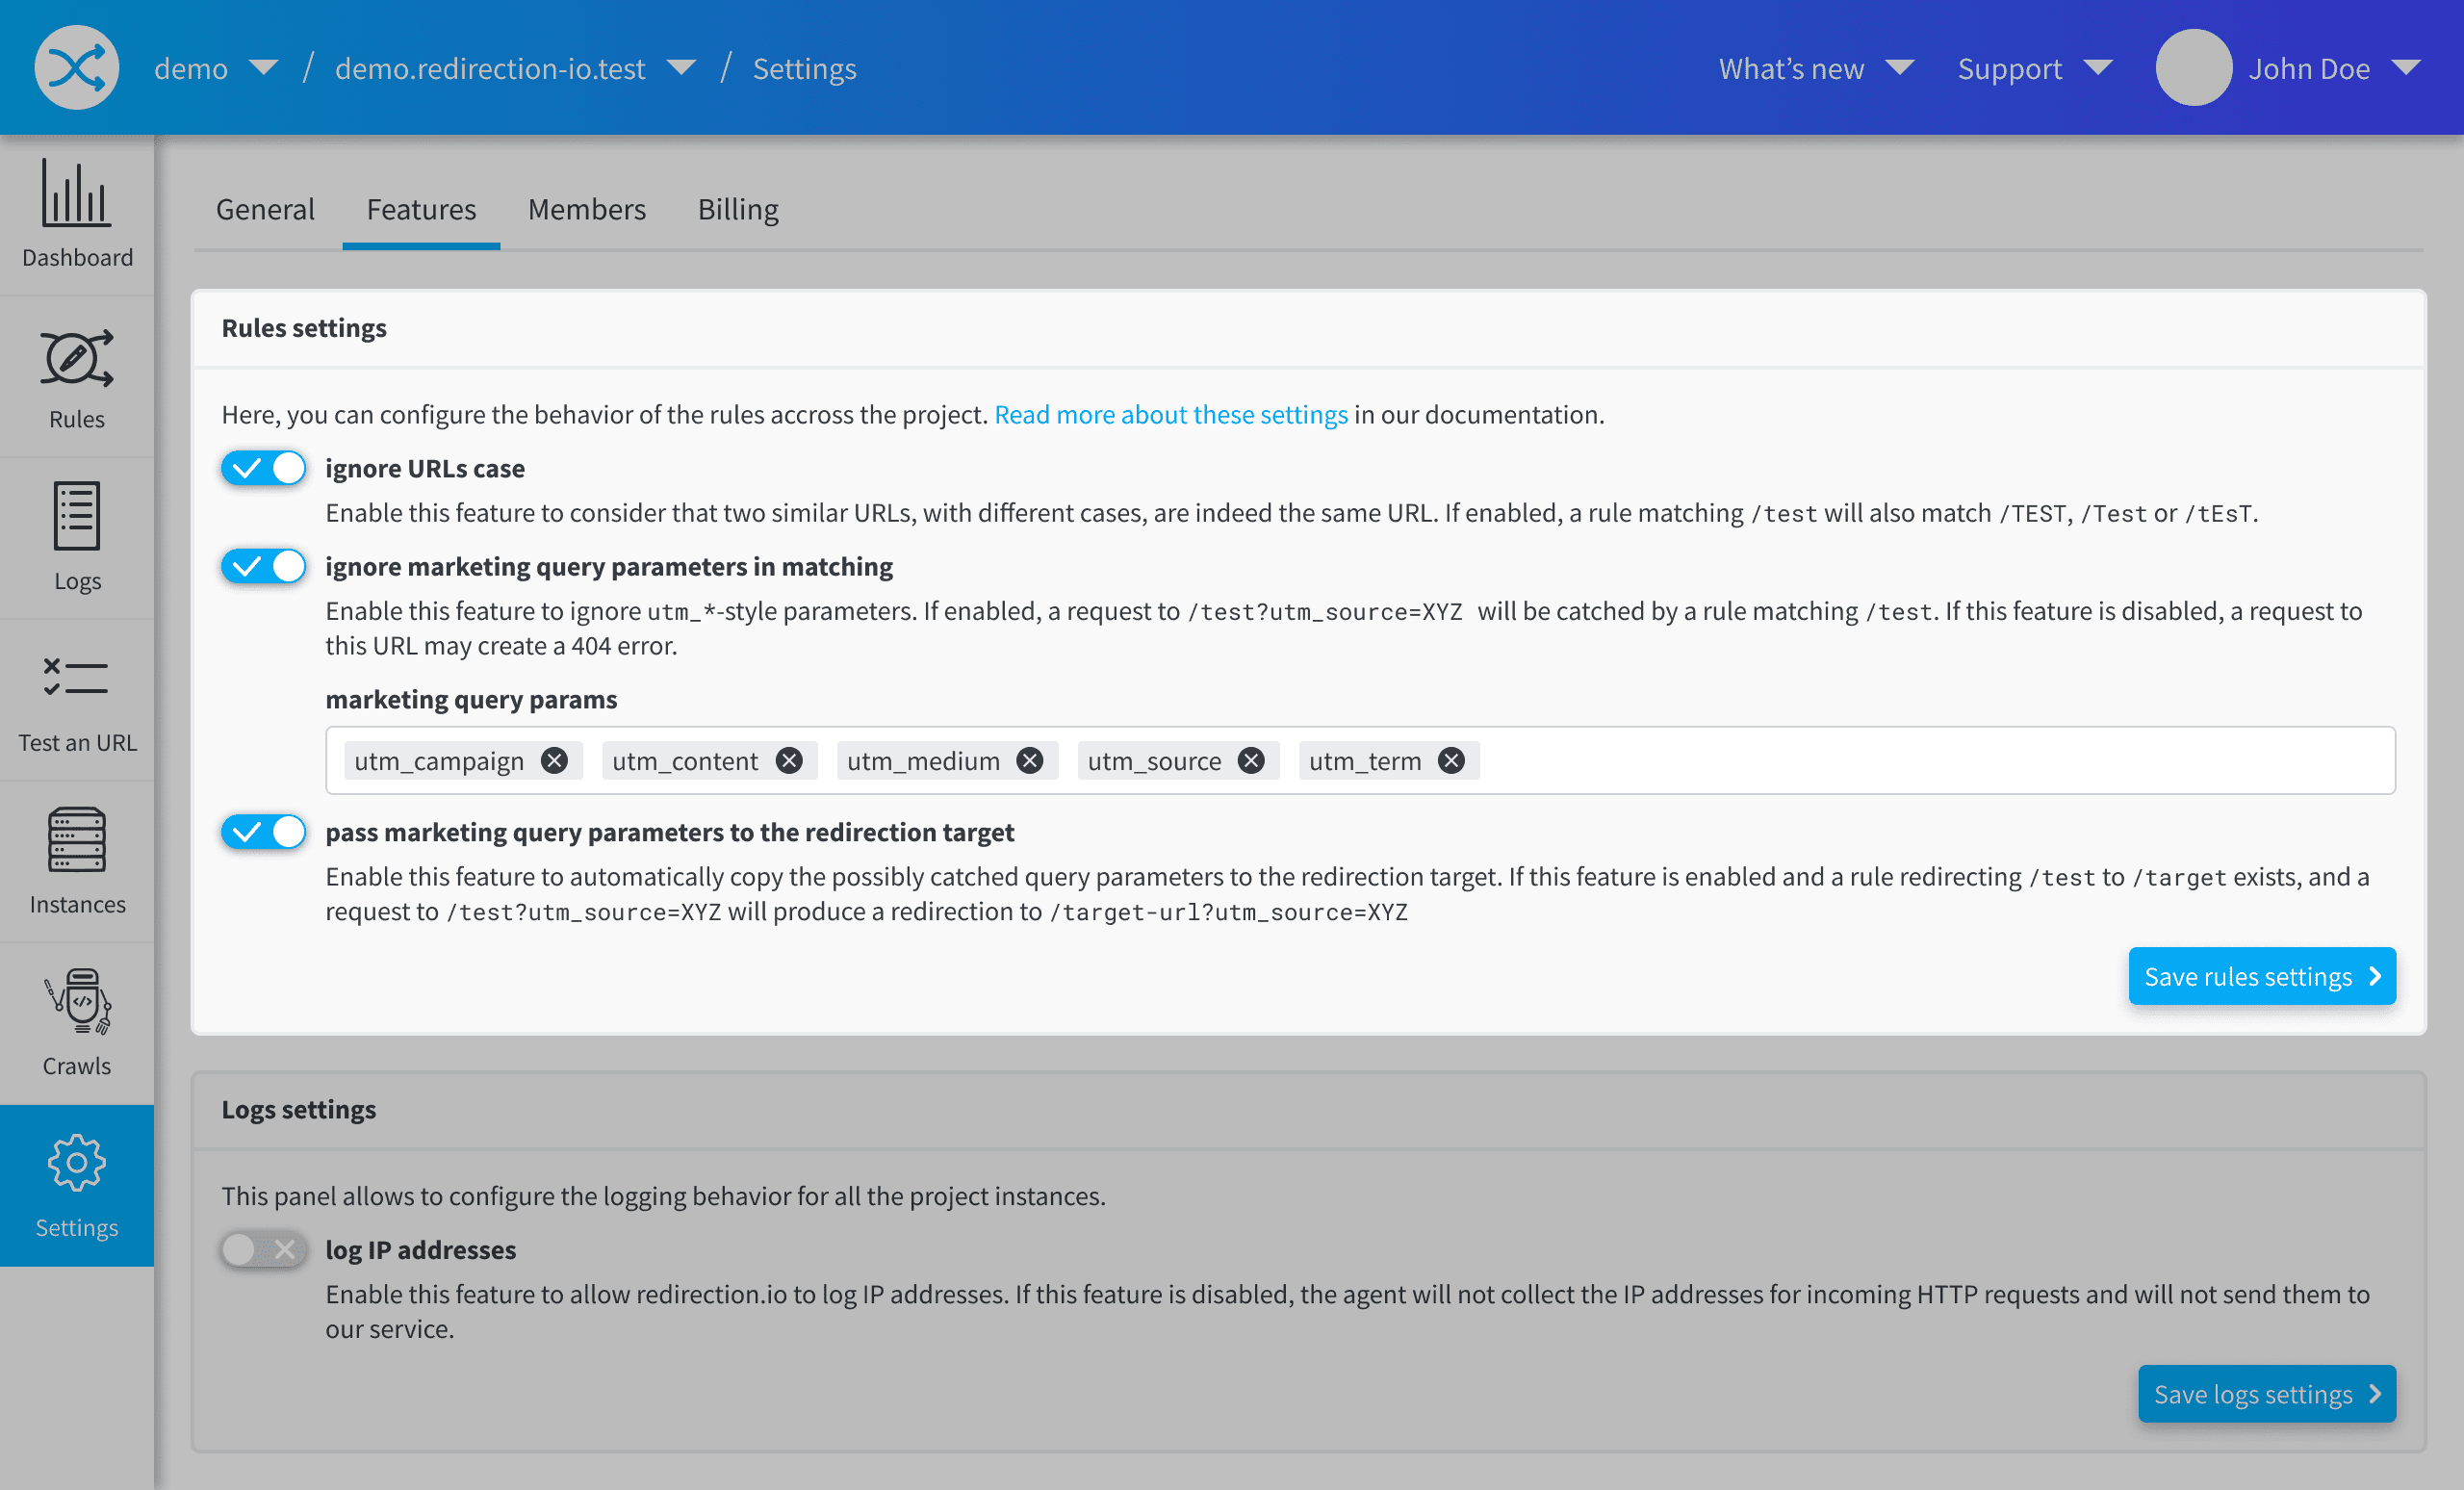Open Read more about these settings link
This screenshot has width=2464, height=1490.
1171,414
